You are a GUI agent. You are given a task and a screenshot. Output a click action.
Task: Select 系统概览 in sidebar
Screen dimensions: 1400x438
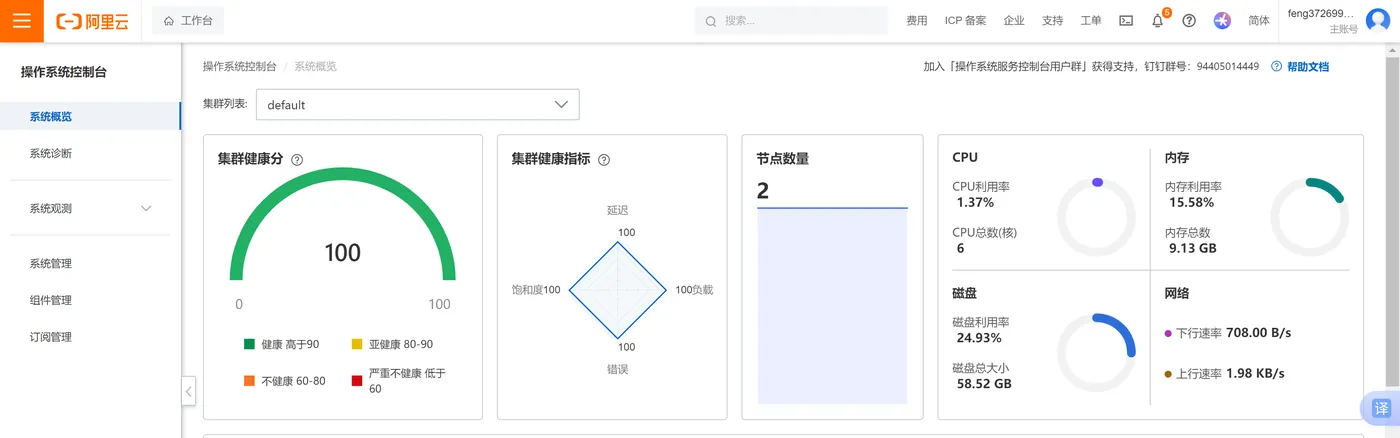[x=90, y=117]
